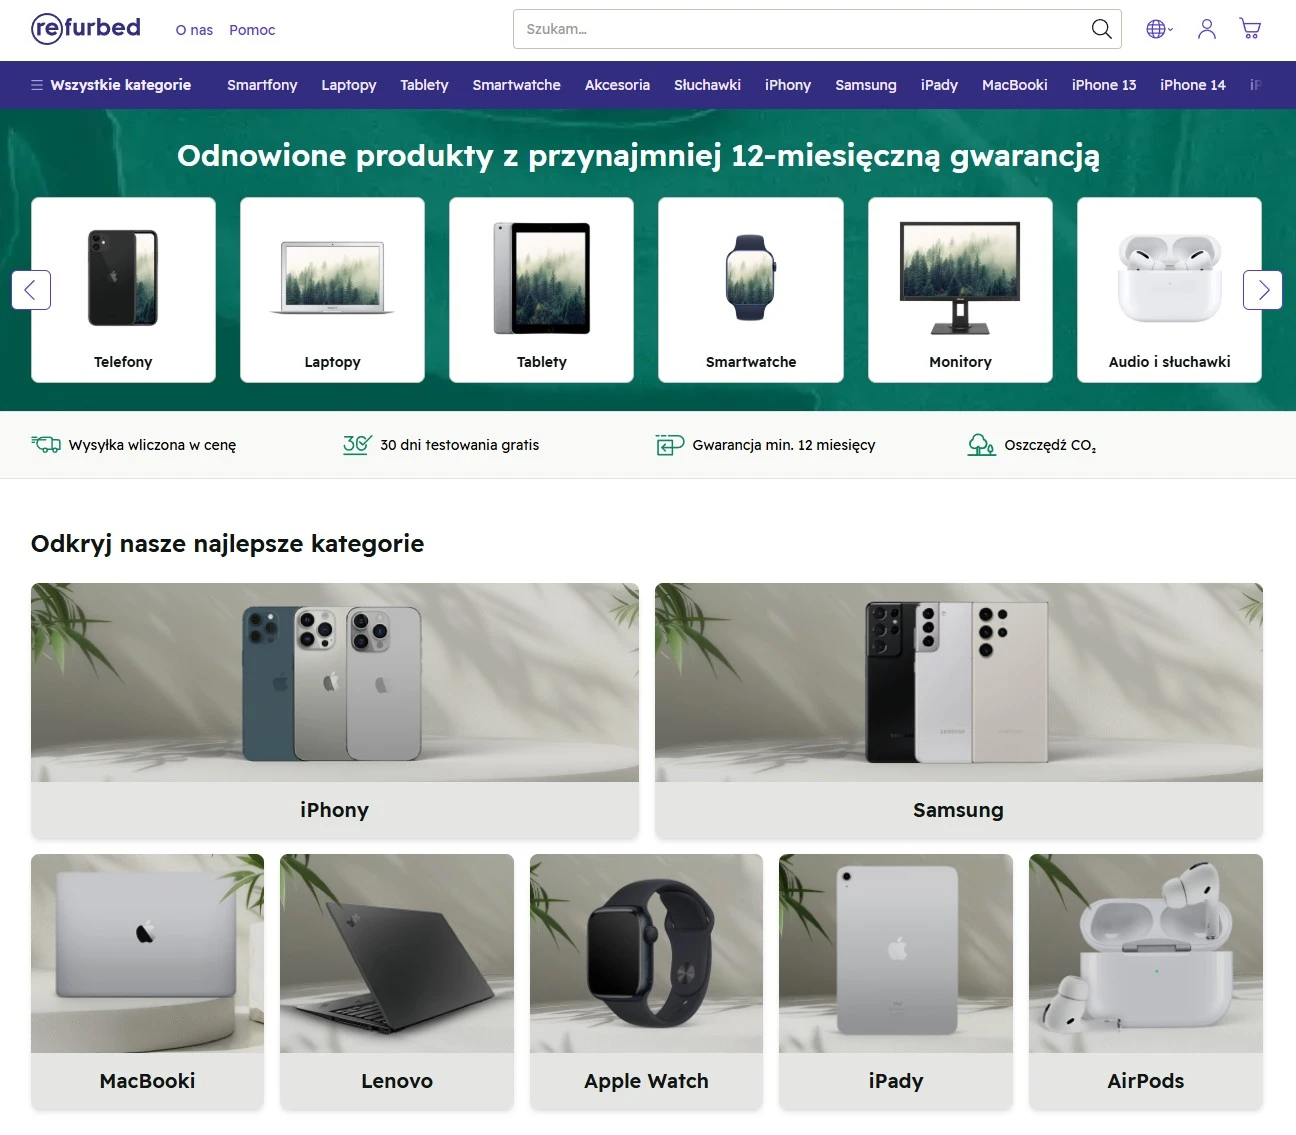The height and width of the screenshot is (1135, 1296).
Task: Open the iPady category tile
Action: pyautogui.click(x=896, y=982)
